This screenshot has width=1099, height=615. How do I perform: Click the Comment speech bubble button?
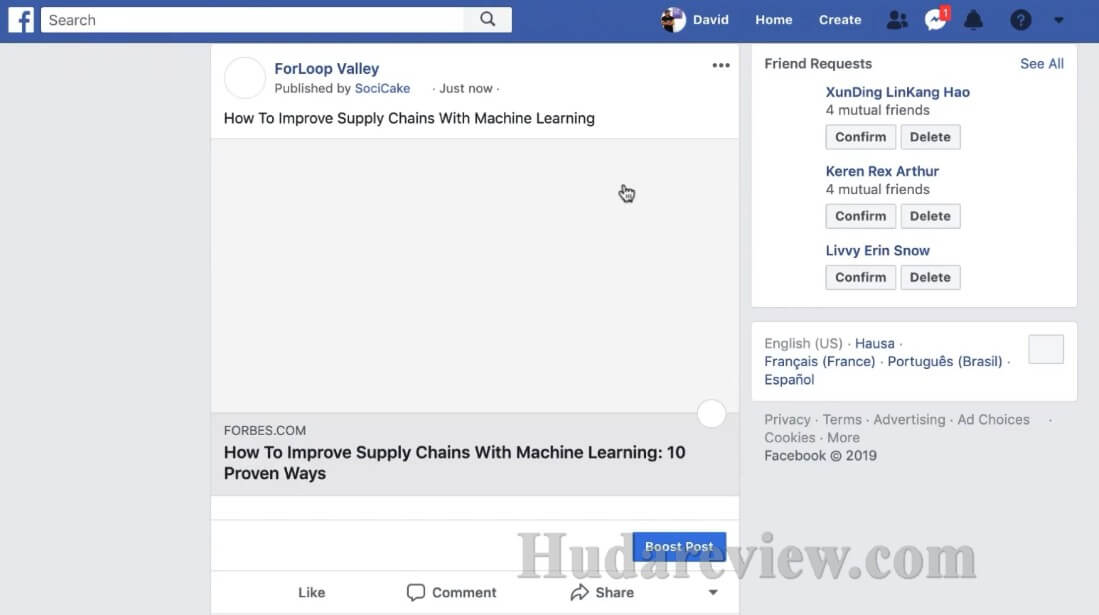pyautogui.click(x=451, y=593)
